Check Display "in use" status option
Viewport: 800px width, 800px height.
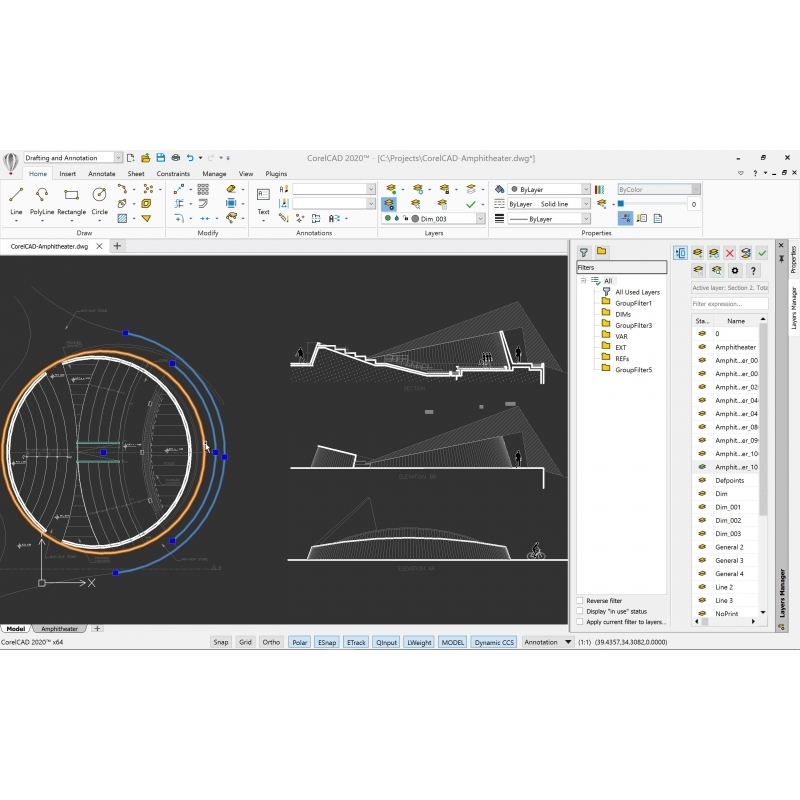point(580,611)
